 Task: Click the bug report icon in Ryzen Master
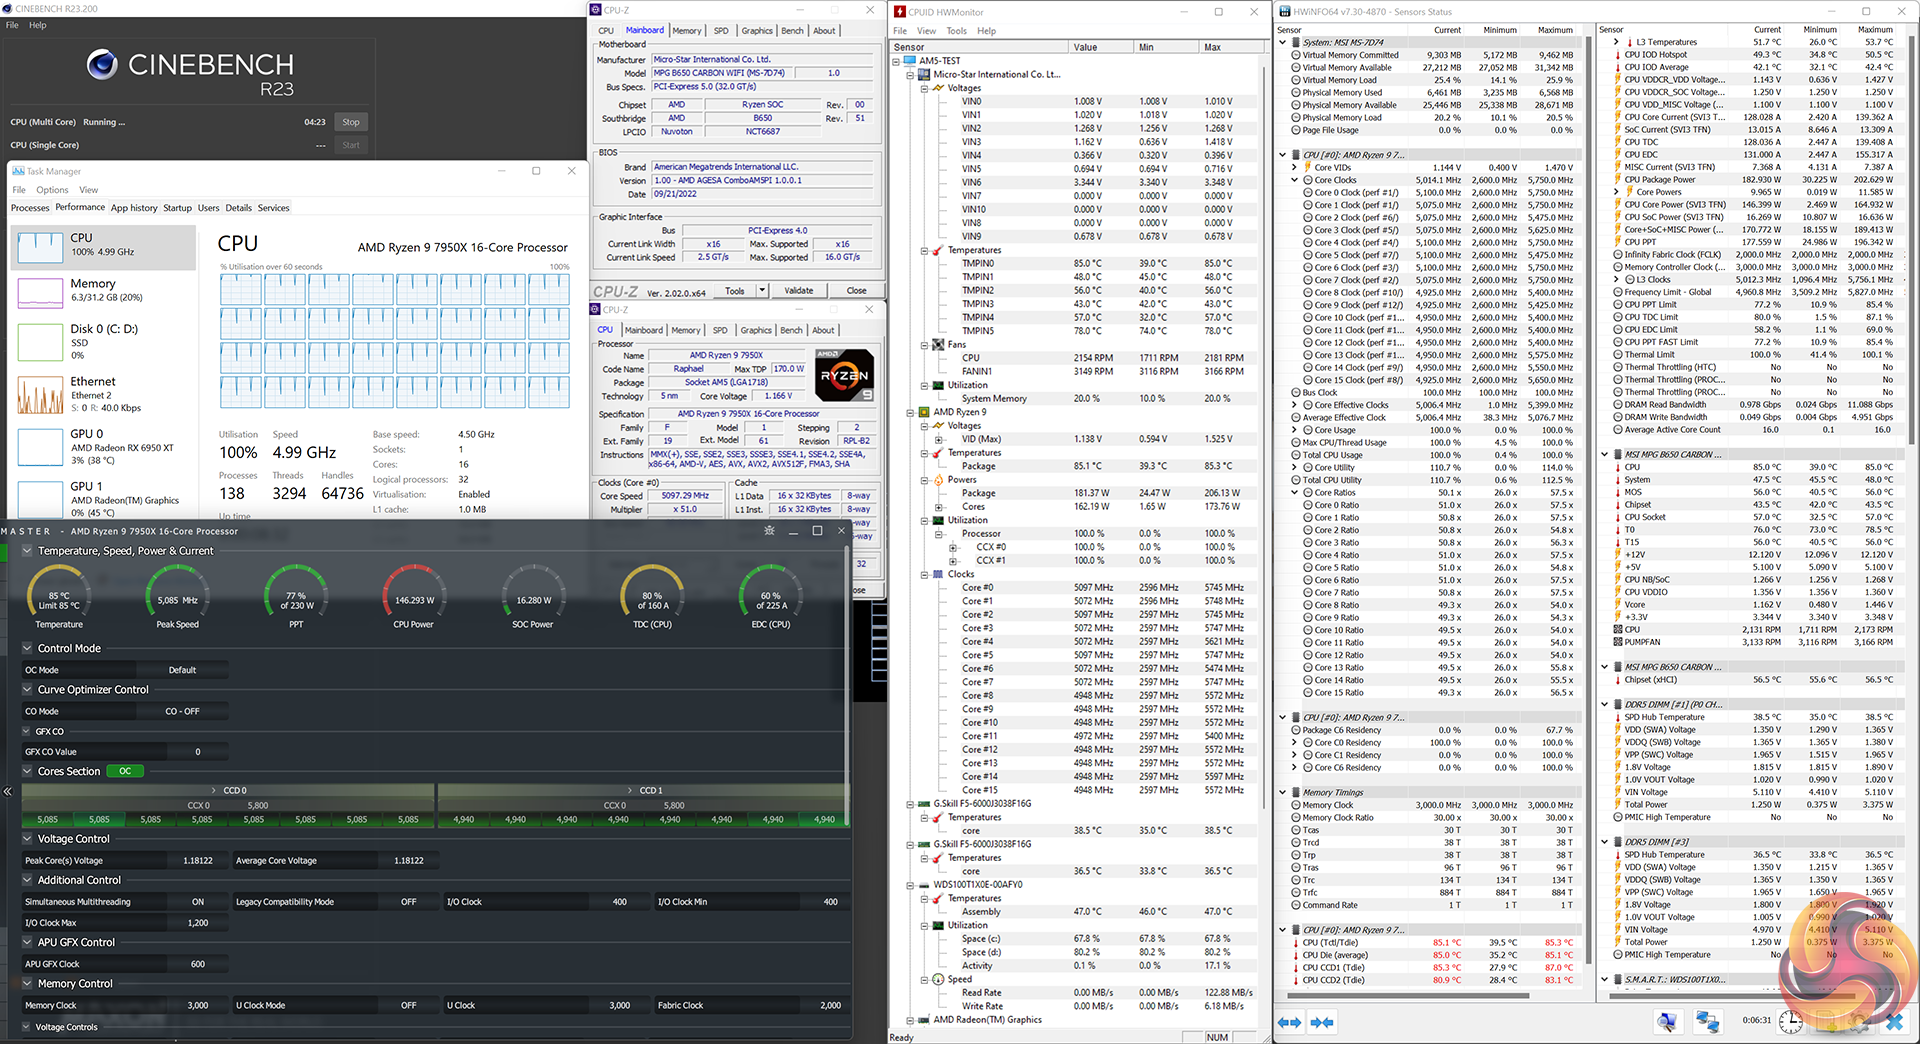click(768, 531)
